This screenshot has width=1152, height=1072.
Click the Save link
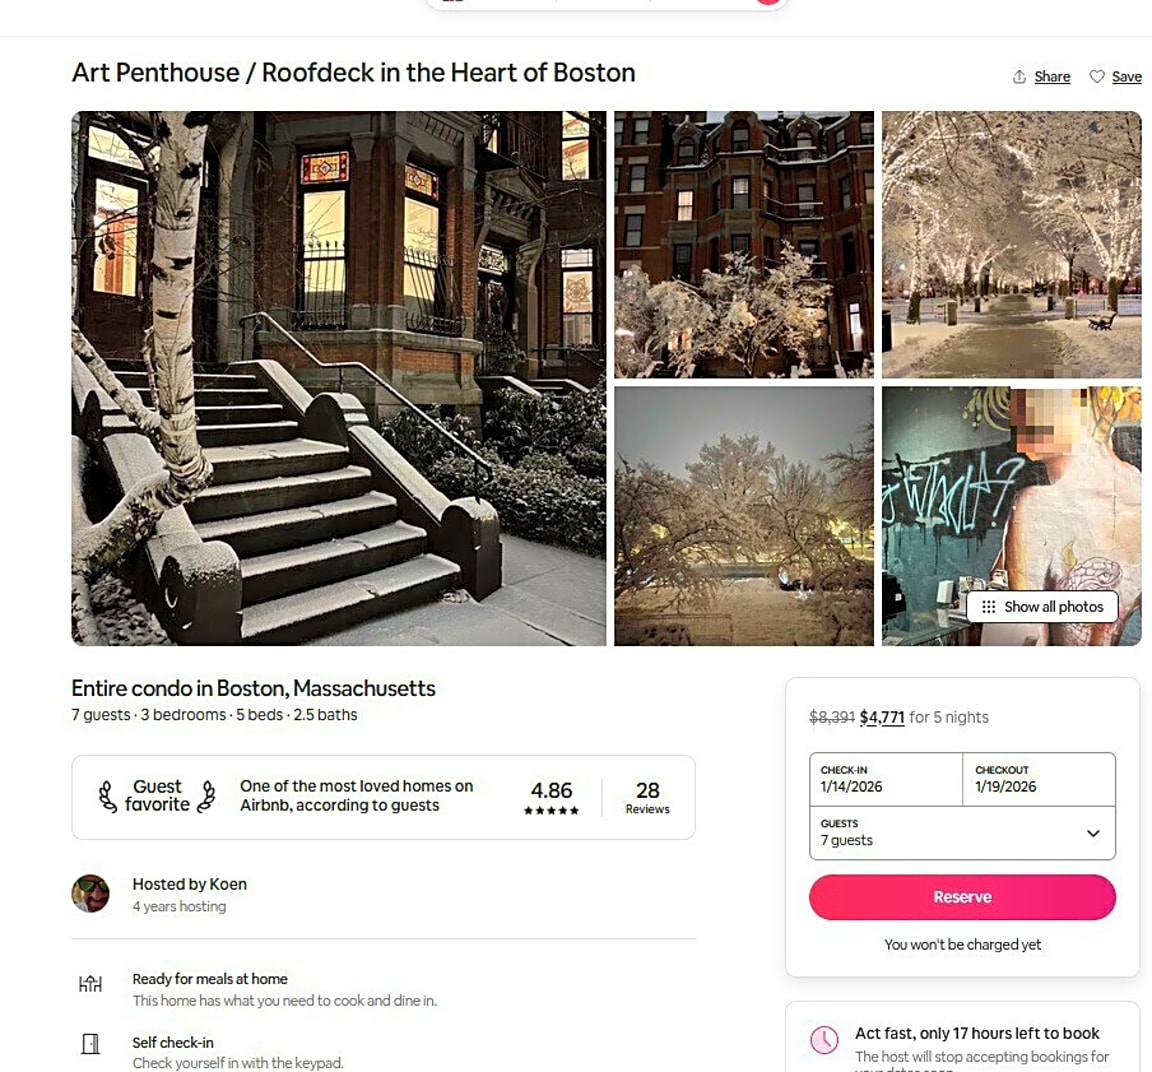pos(1126,76)
